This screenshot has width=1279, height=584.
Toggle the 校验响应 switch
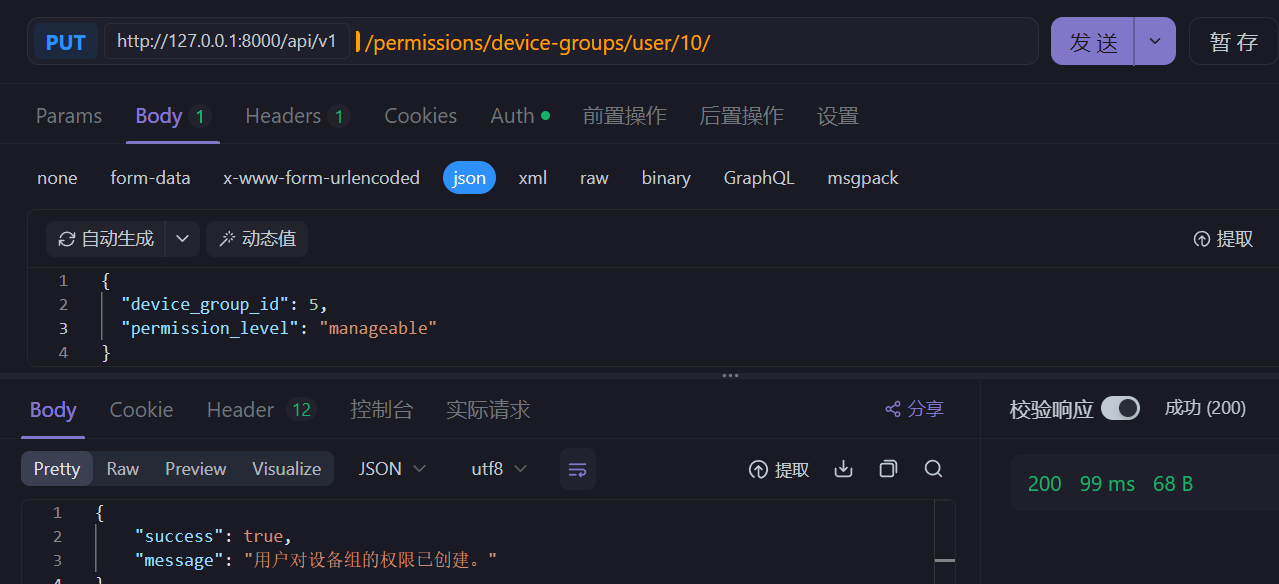pos(1120,408)
